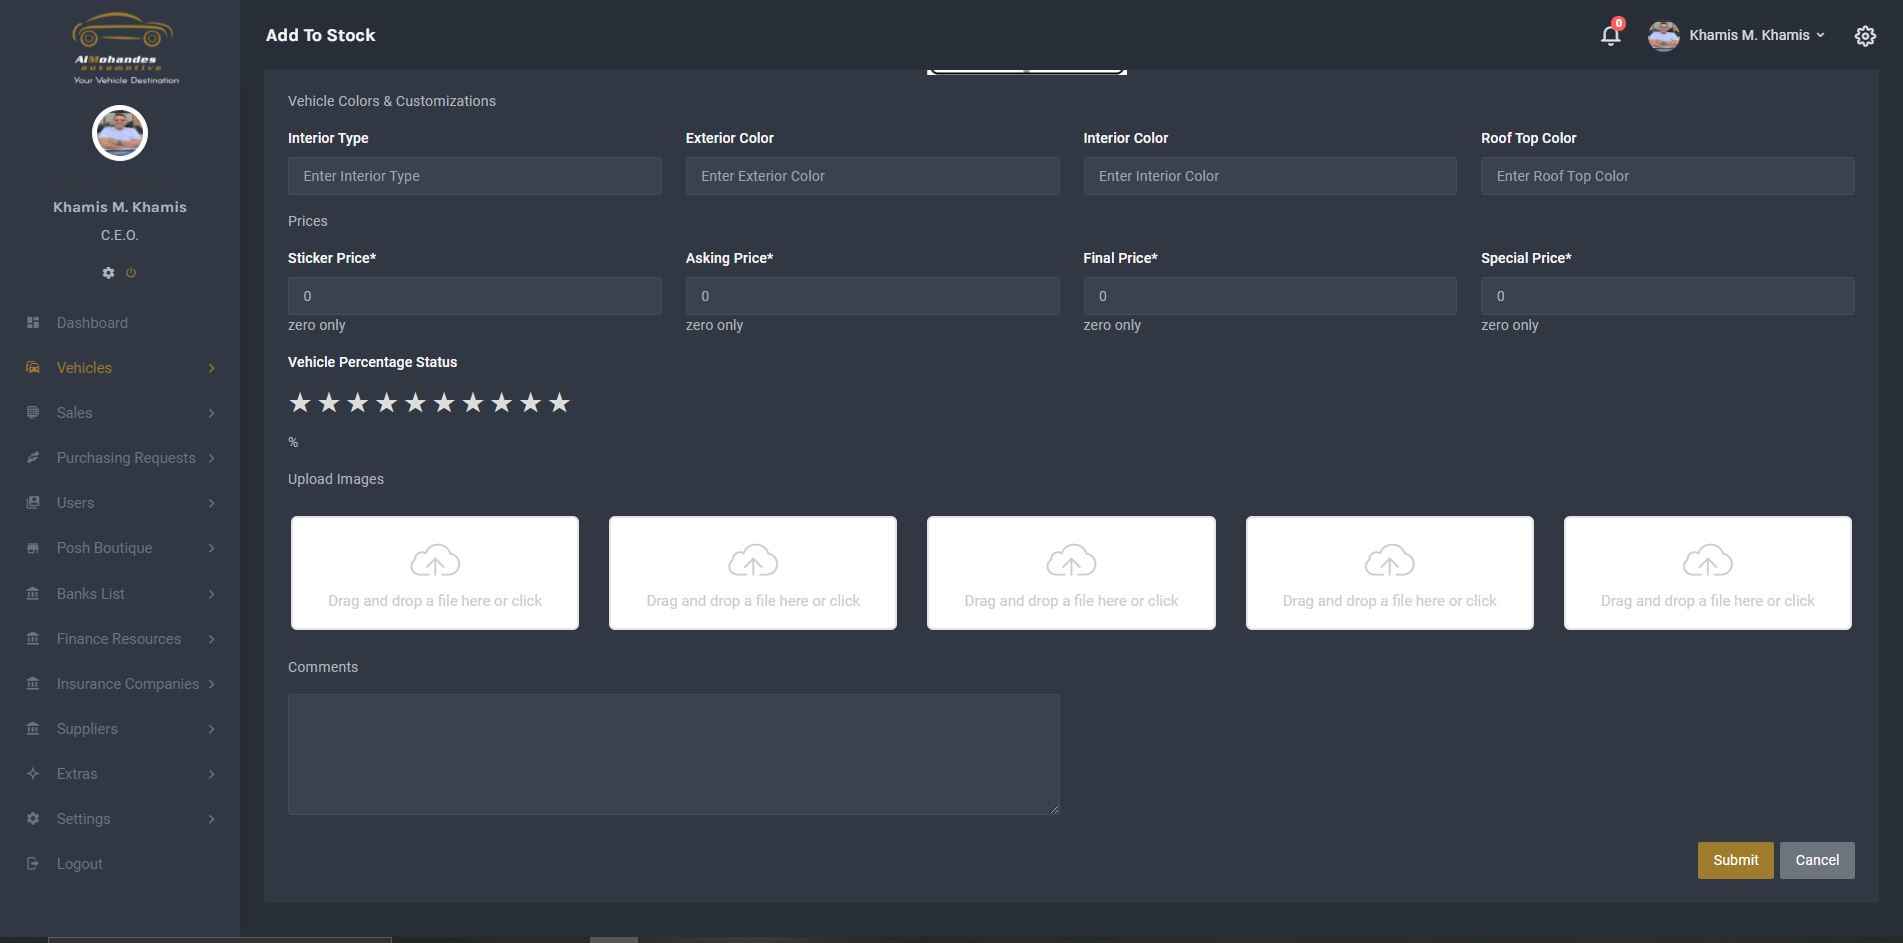
Task: Click the Logout arrow icon
Action: [33, 864]
